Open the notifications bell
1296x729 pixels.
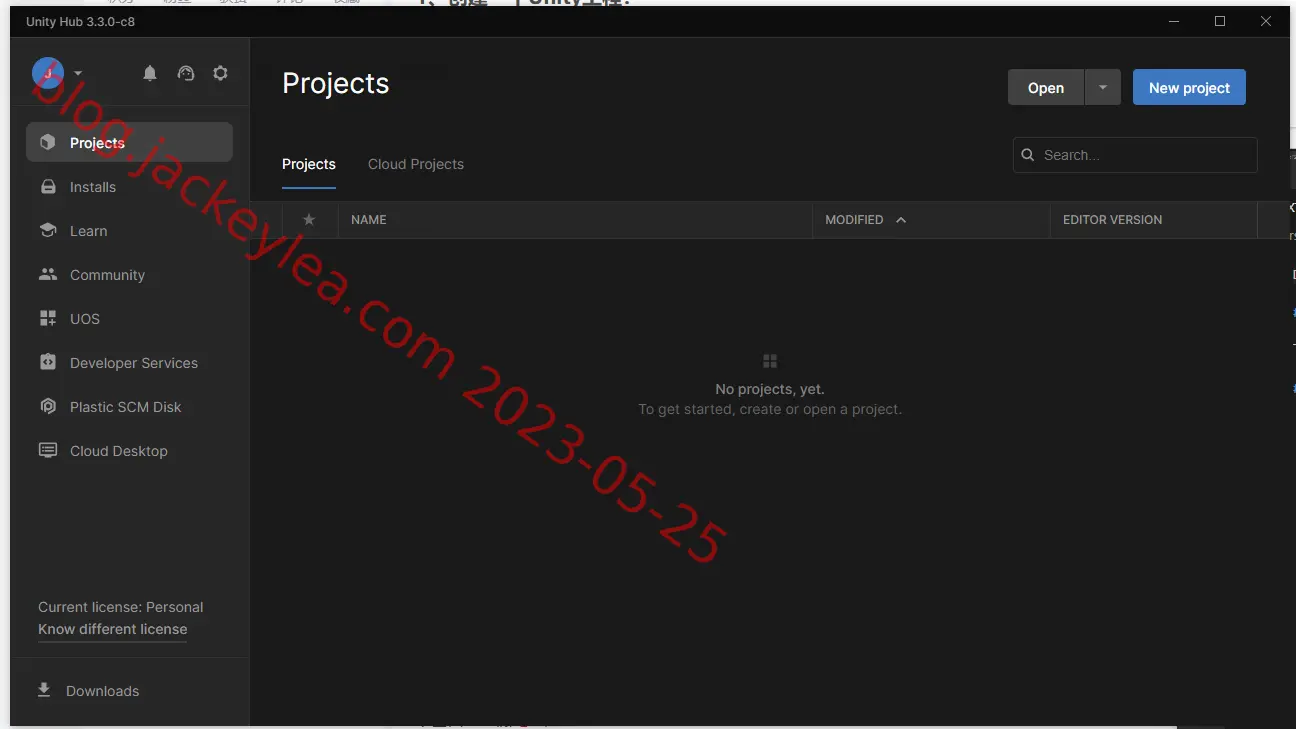150,73
